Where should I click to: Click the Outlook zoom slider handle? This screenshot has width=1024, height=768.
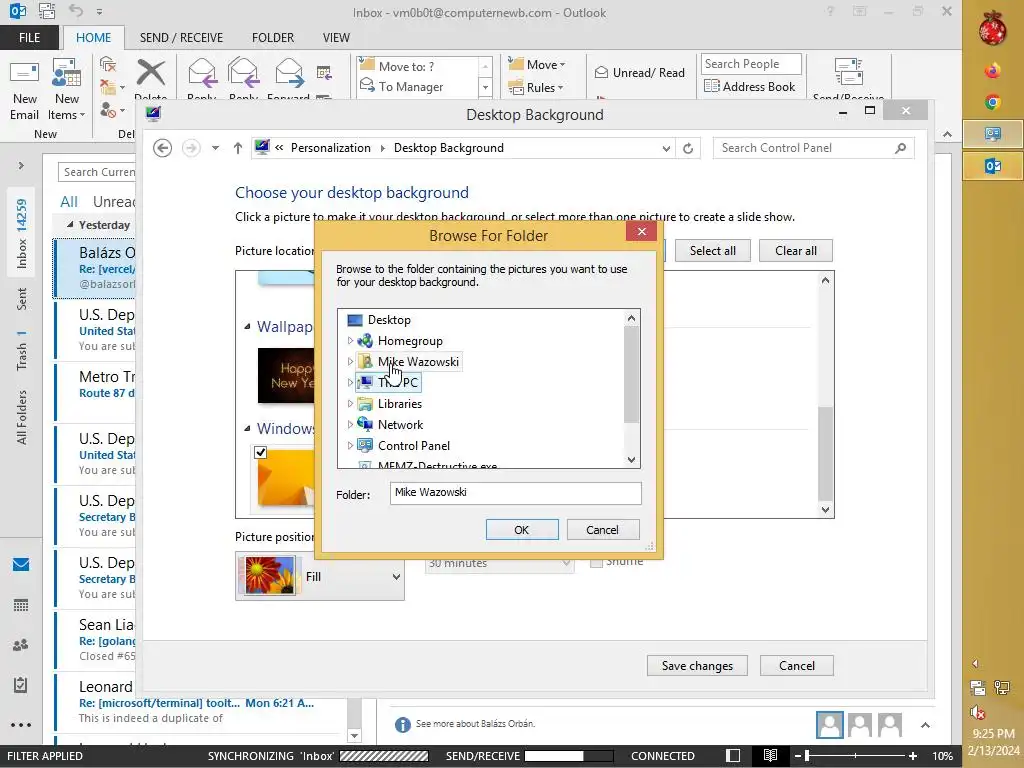tap(807, 756)
